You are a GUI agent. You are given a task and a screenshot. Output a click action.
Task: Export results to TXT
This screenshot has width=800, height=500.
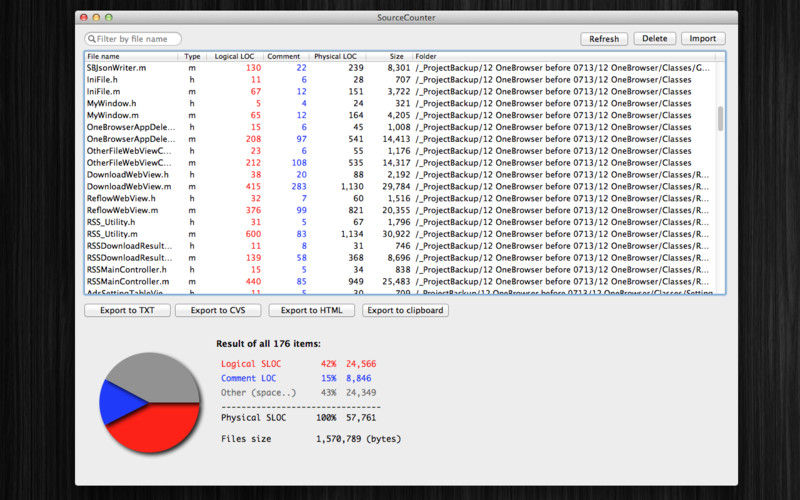click(x=127, y=310)
